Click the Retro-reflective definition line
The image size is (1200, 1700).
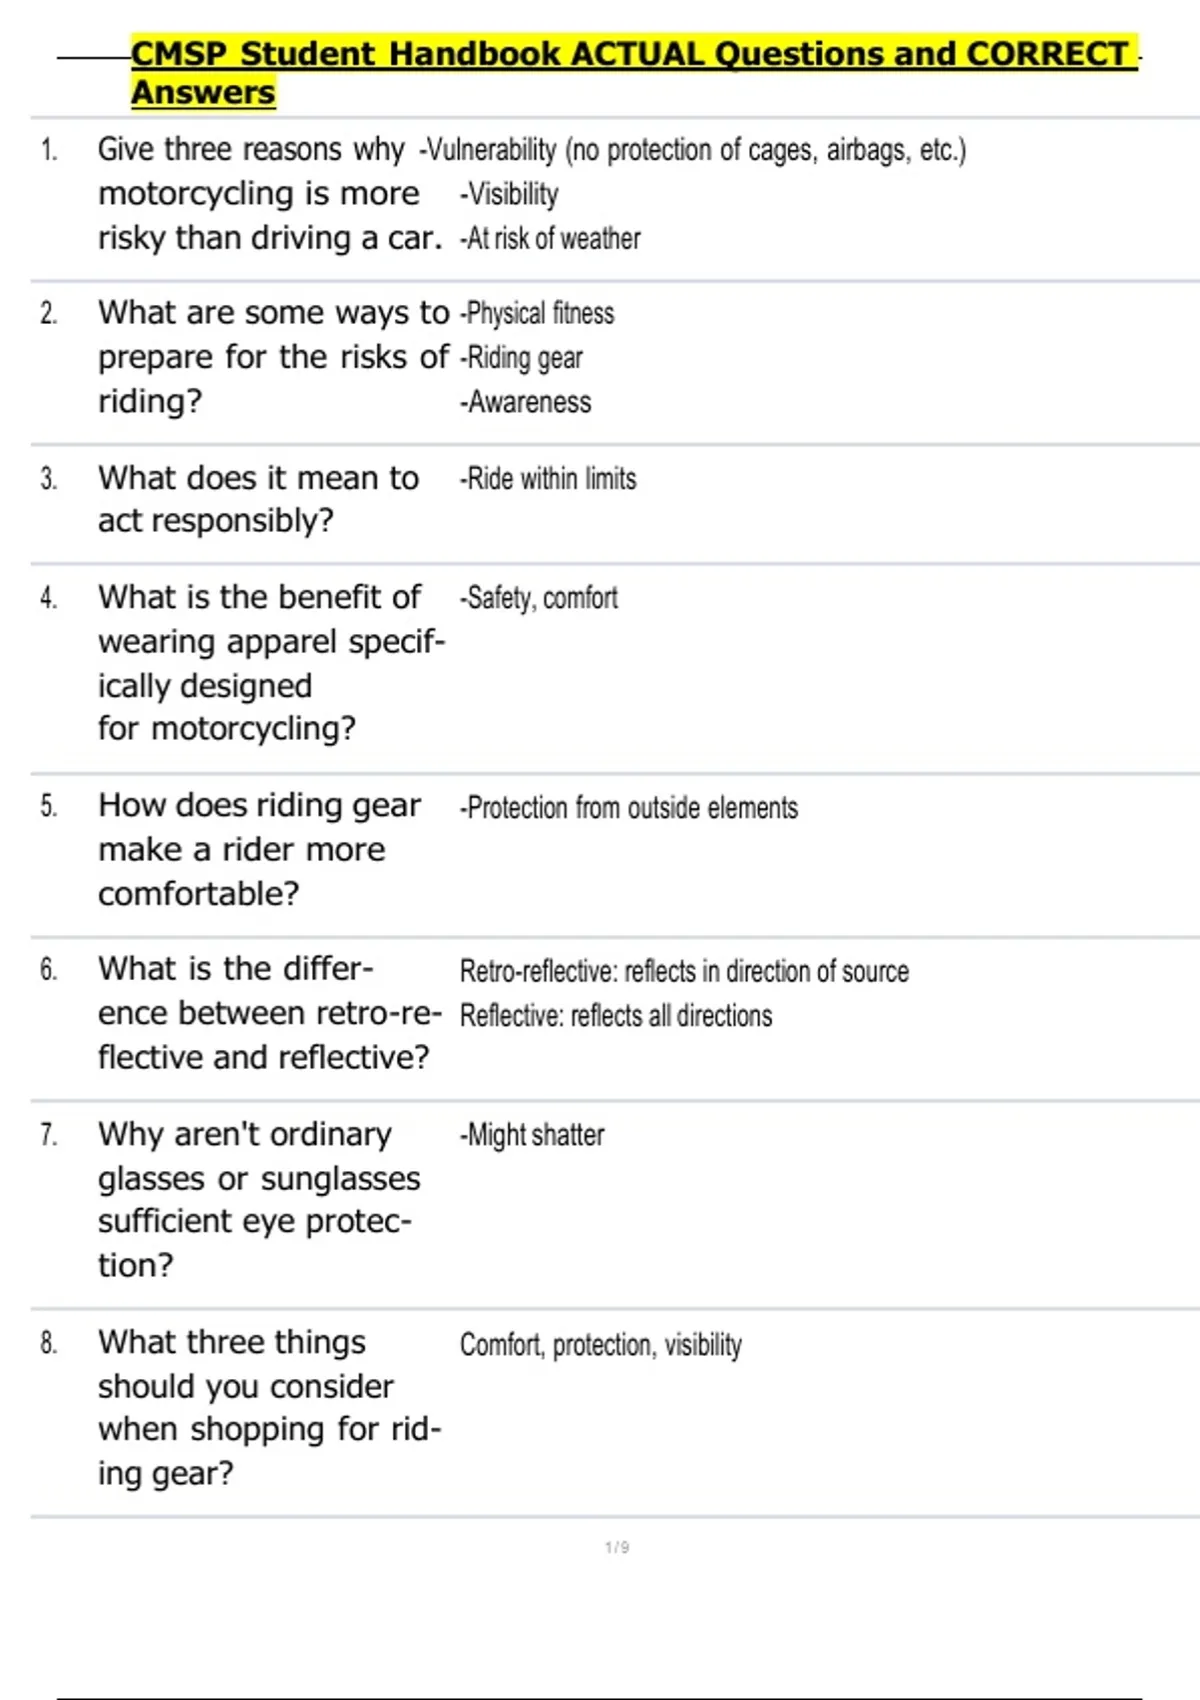click(684, 971)
